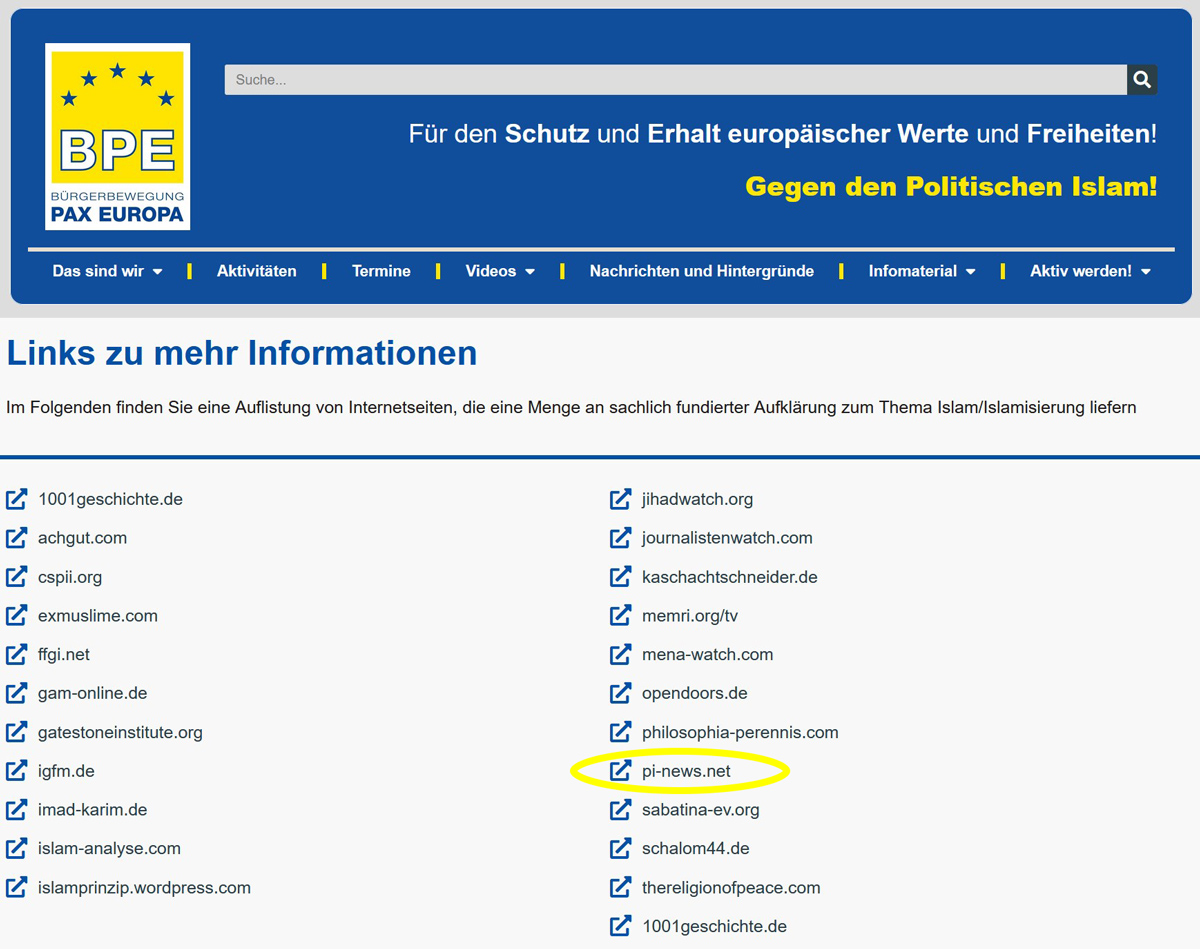1200x949 pixels.
Task: Expand arrow next to Infomaterial
Action: pyautogui.click(x=970, y=272)
